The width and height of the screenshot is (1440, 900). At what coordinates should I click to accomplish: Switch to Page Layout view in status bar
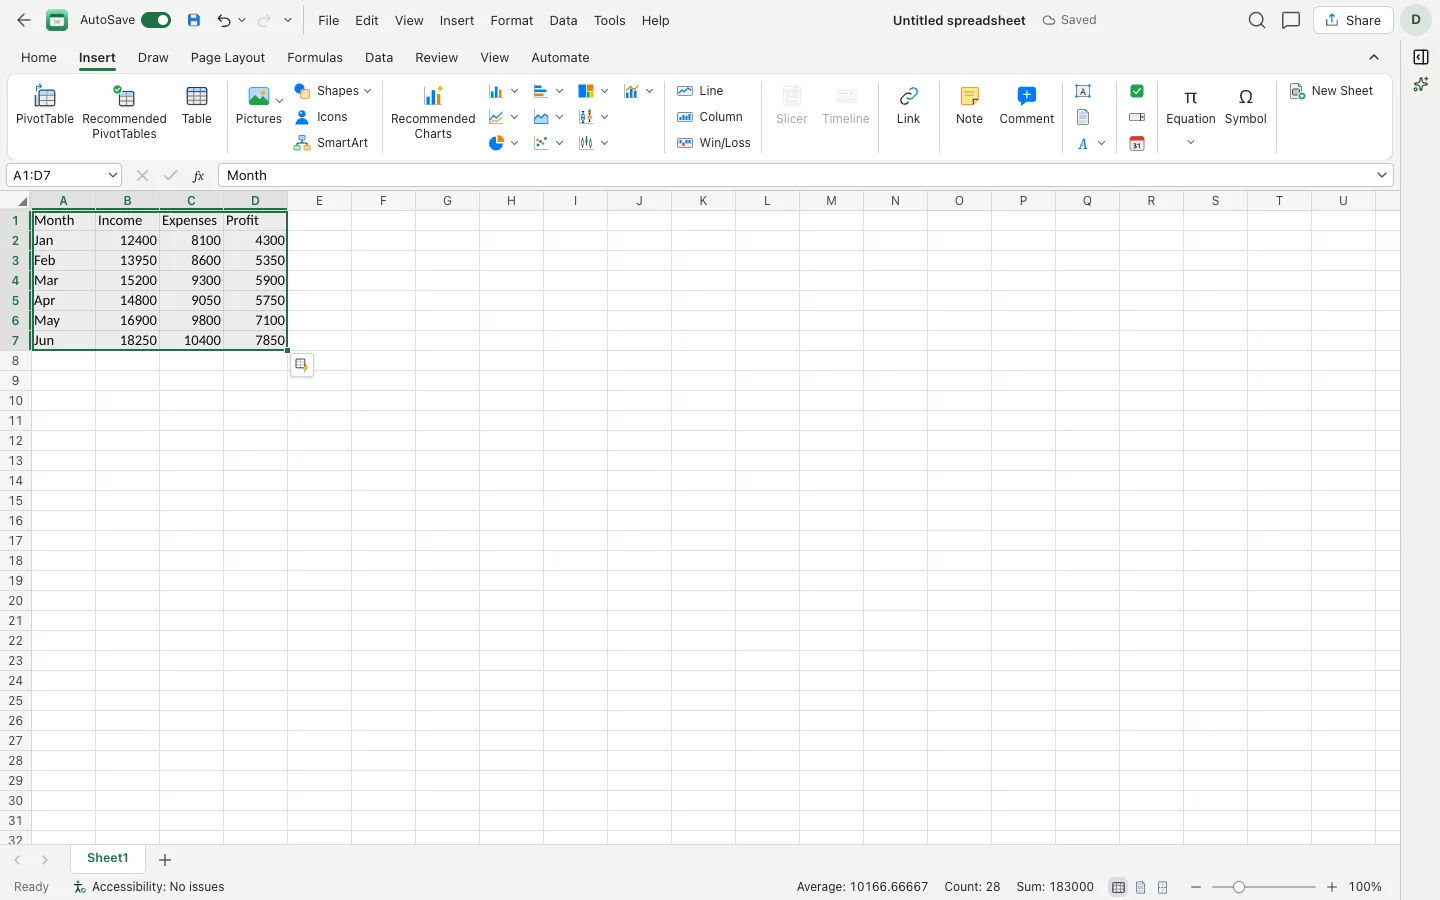[1141, 887]
